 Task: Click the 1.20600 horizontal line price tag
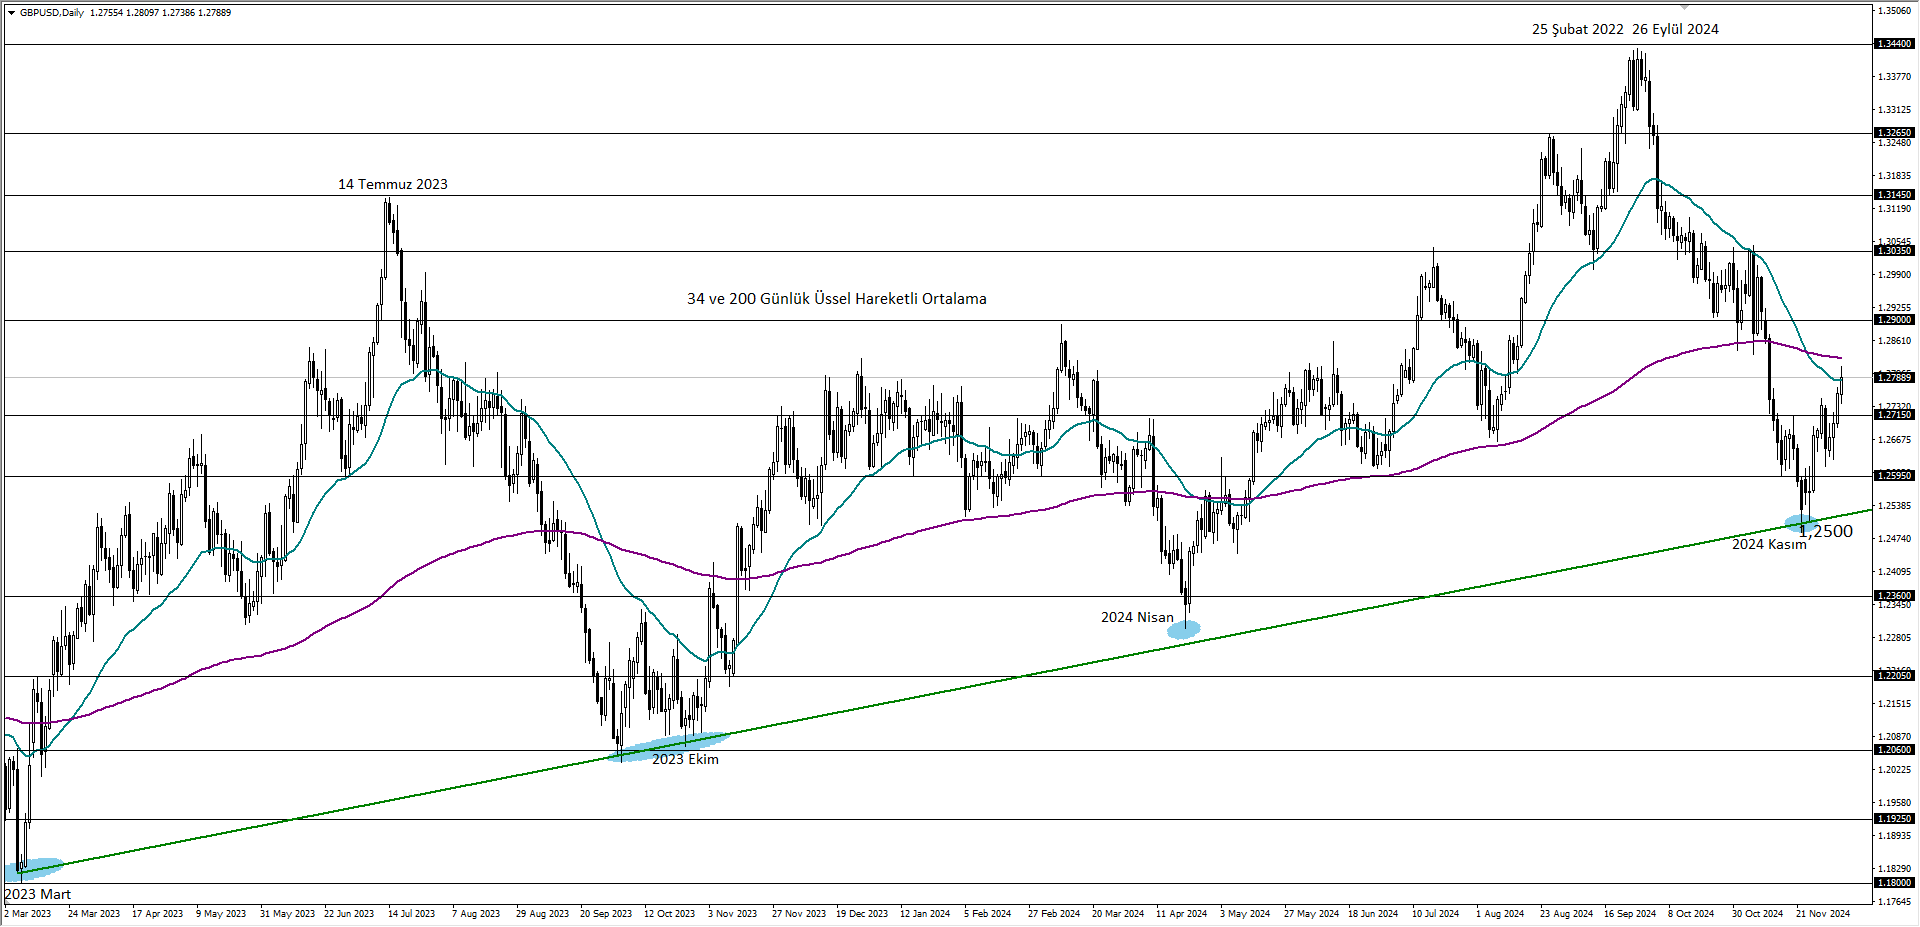(1894, 750)
